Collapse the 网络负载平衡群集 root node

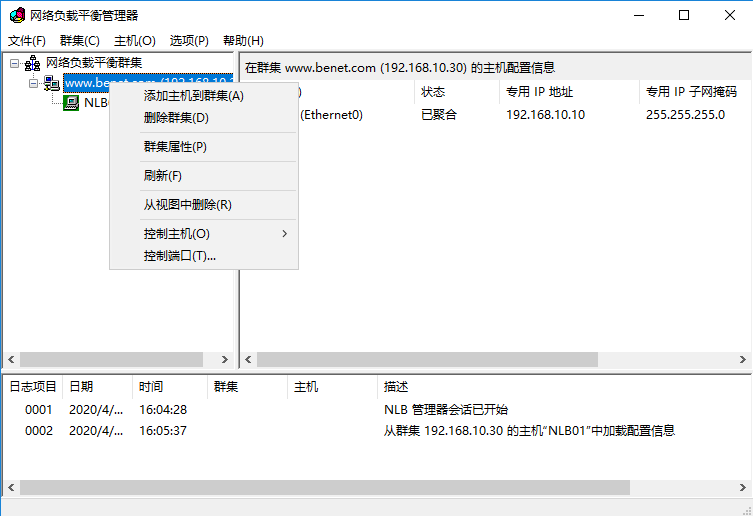(x=14, y=63)
